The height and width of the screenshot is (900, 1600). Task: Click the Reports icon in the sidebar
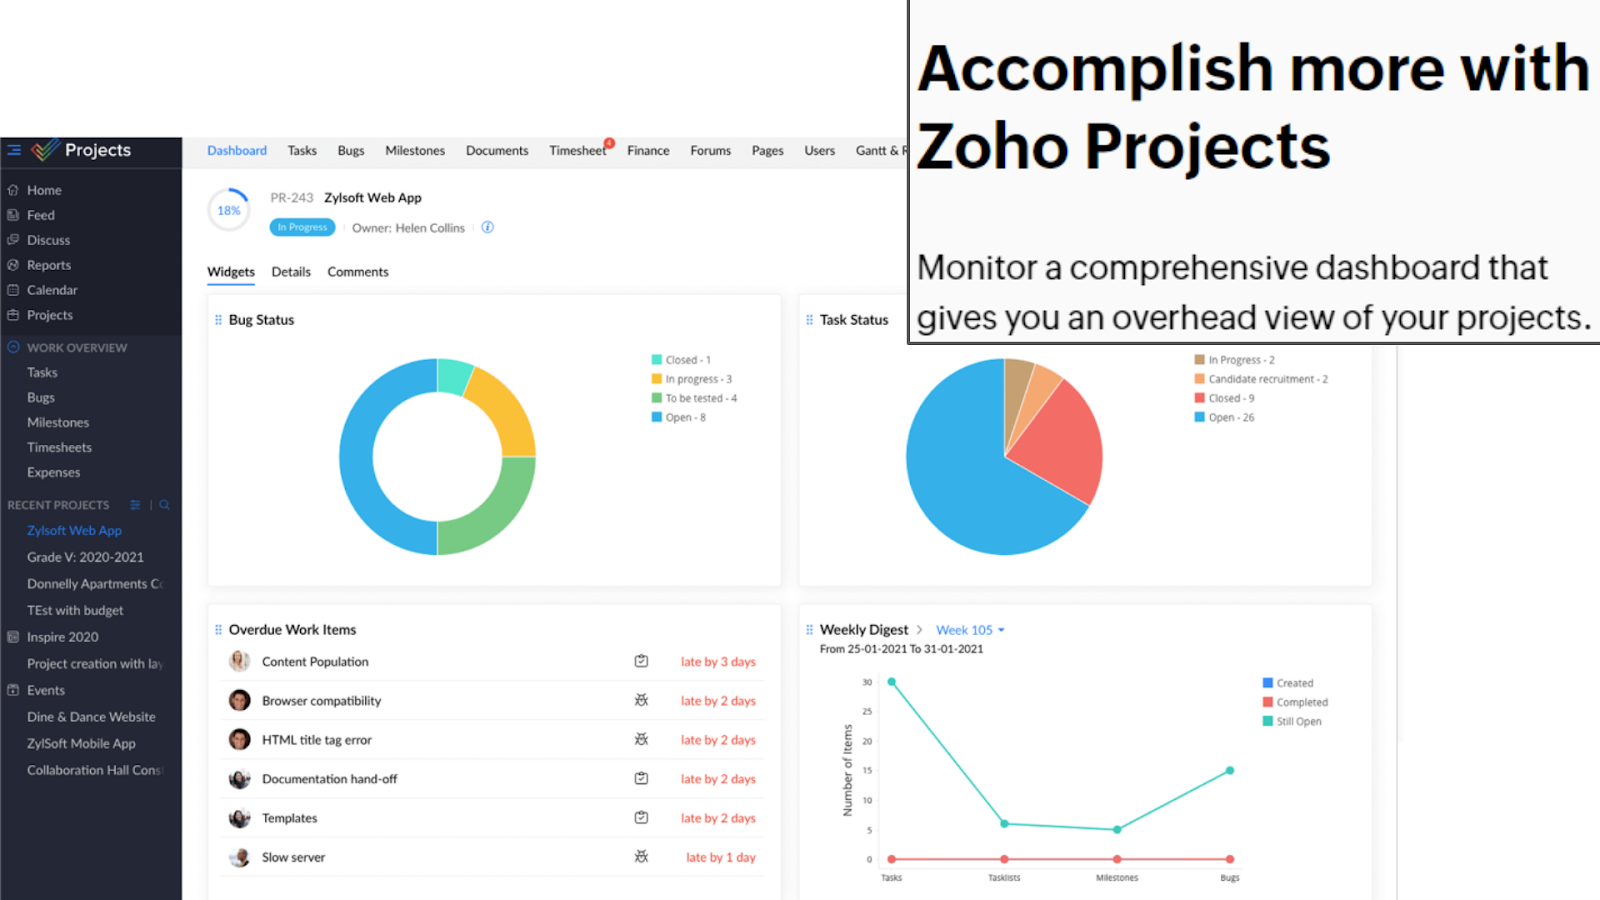tap(14, 264)
